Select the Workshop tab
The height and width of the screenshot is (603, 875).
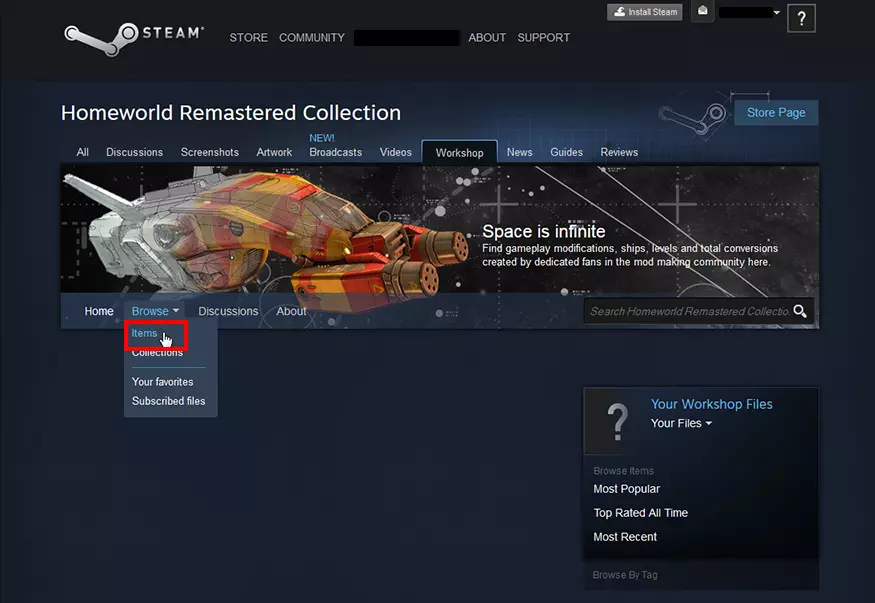[x=459, y=152]
